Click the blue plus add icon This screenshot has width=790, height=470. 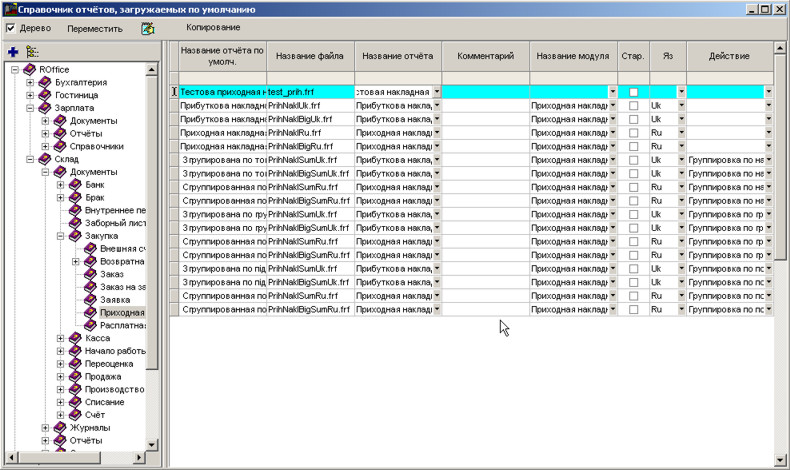click(x=13, y=51)
